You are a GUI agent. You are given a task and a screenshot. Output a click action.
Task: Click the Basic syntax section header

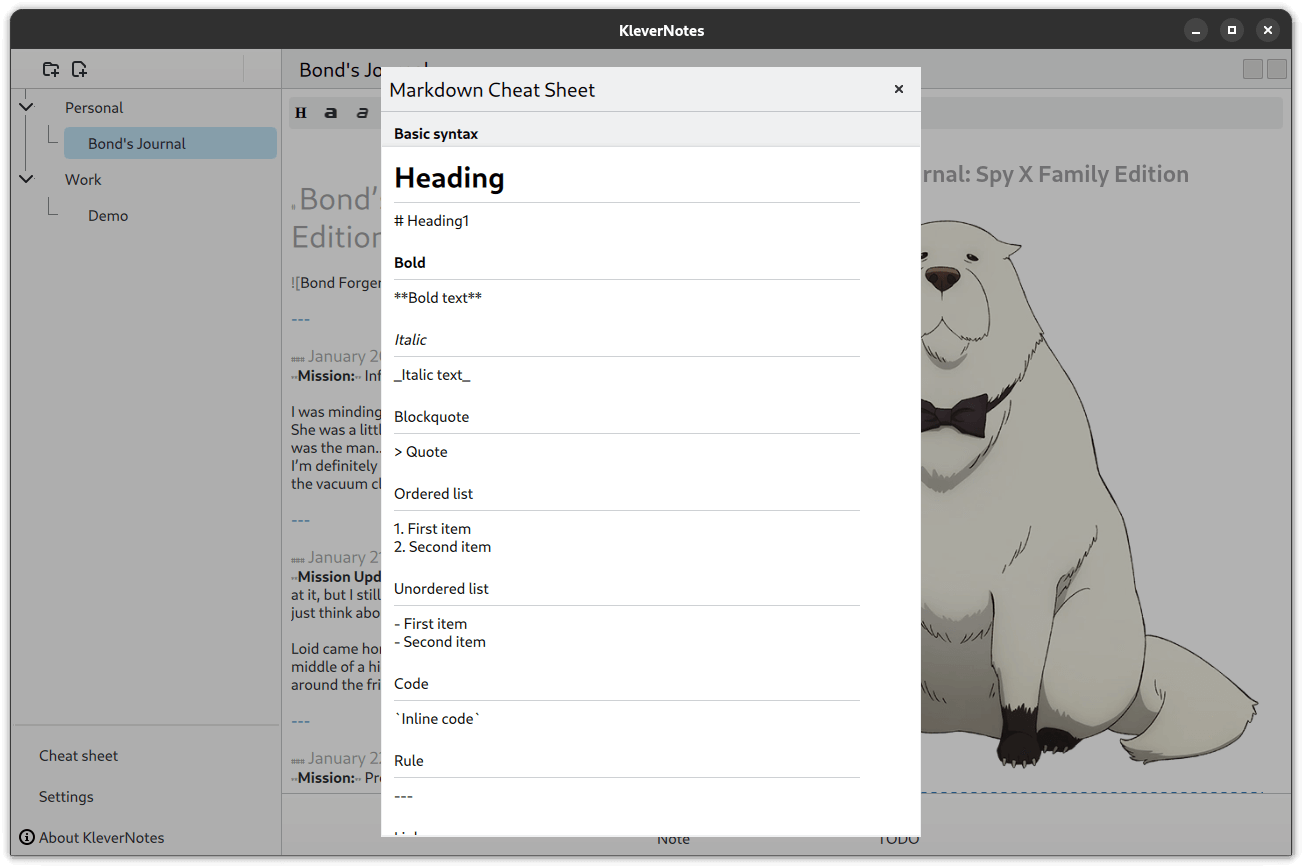pos(436,131)
